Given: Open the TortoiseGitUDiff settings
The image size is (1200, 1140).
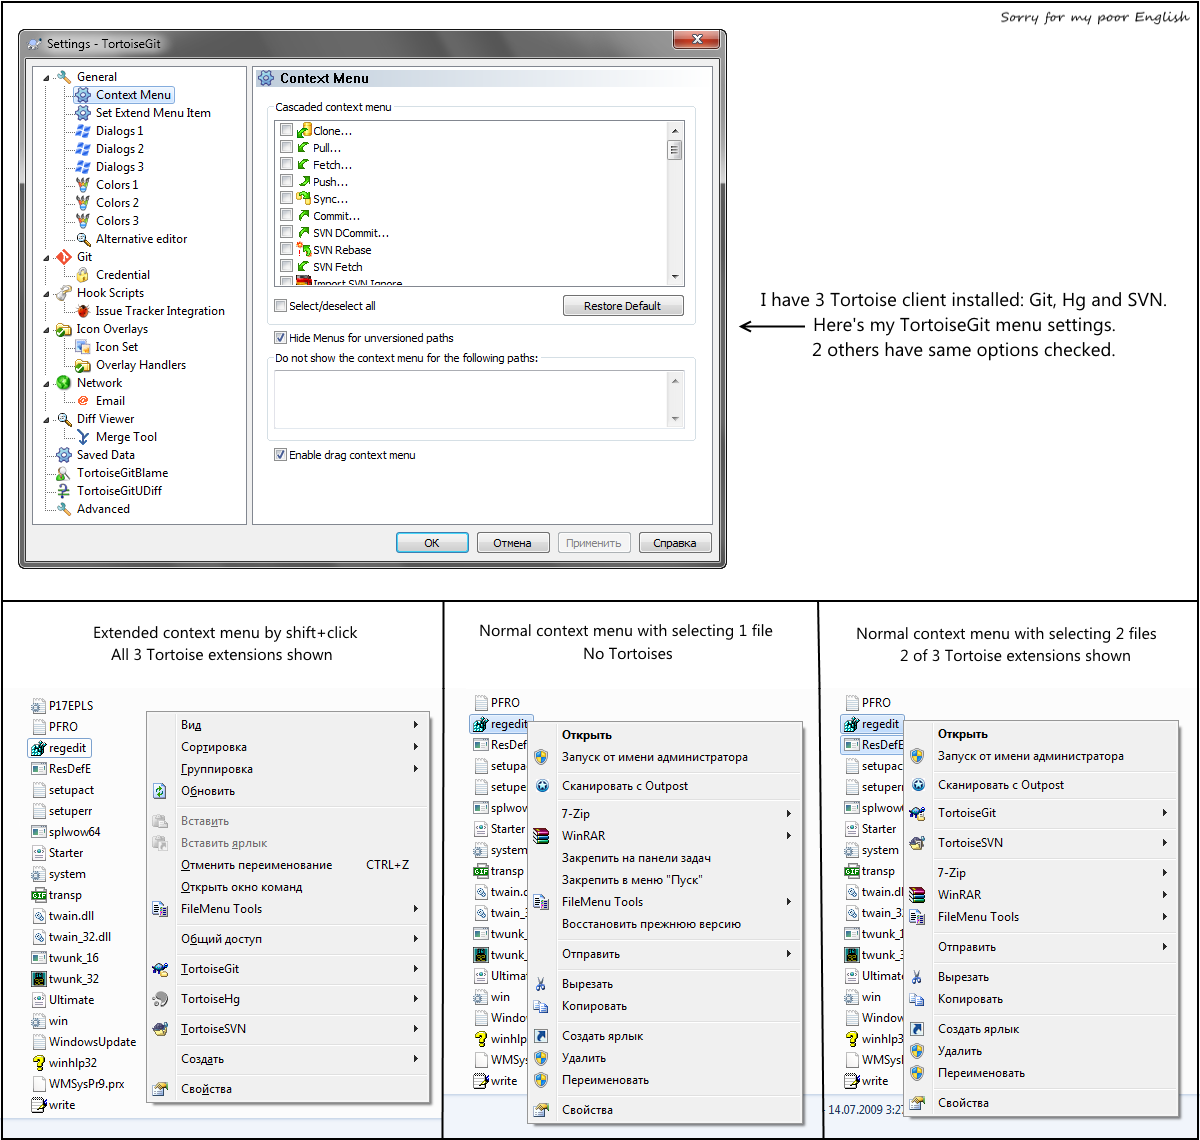Looking at the screenshot, I should coord(119,491).
